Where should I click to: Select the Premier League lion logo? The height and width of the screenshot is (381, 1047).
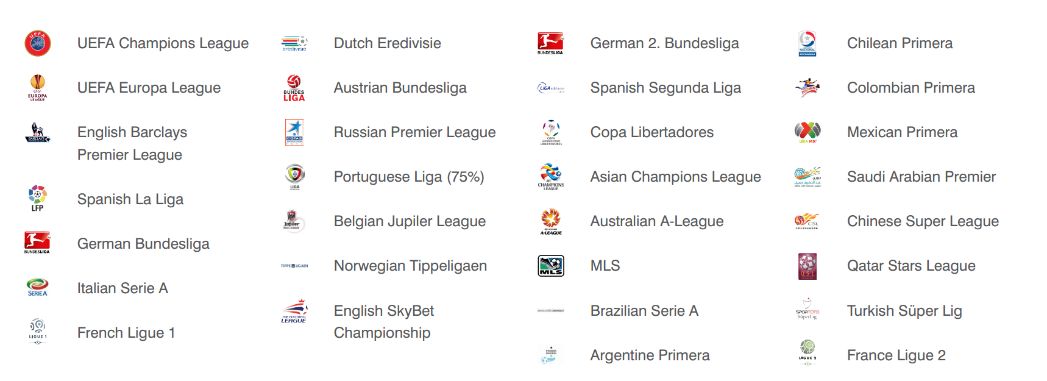tap(37, 132)
